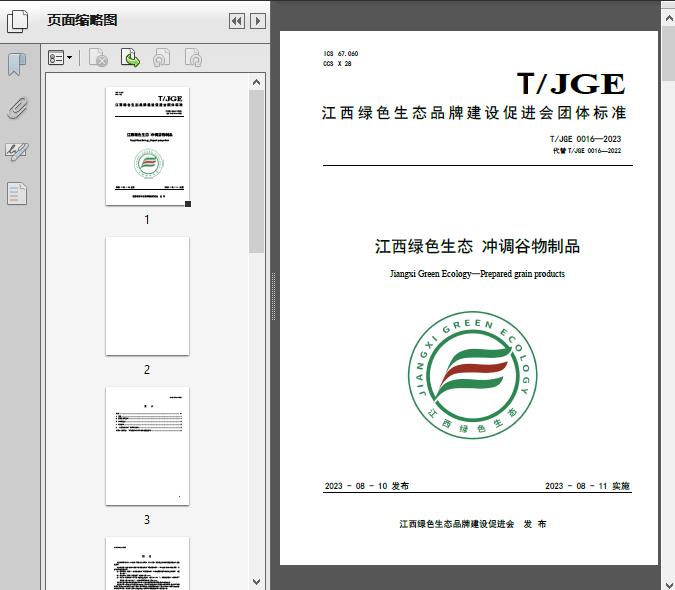Click the Jiangxi Green Ecology logo

[x=472, y=375]
